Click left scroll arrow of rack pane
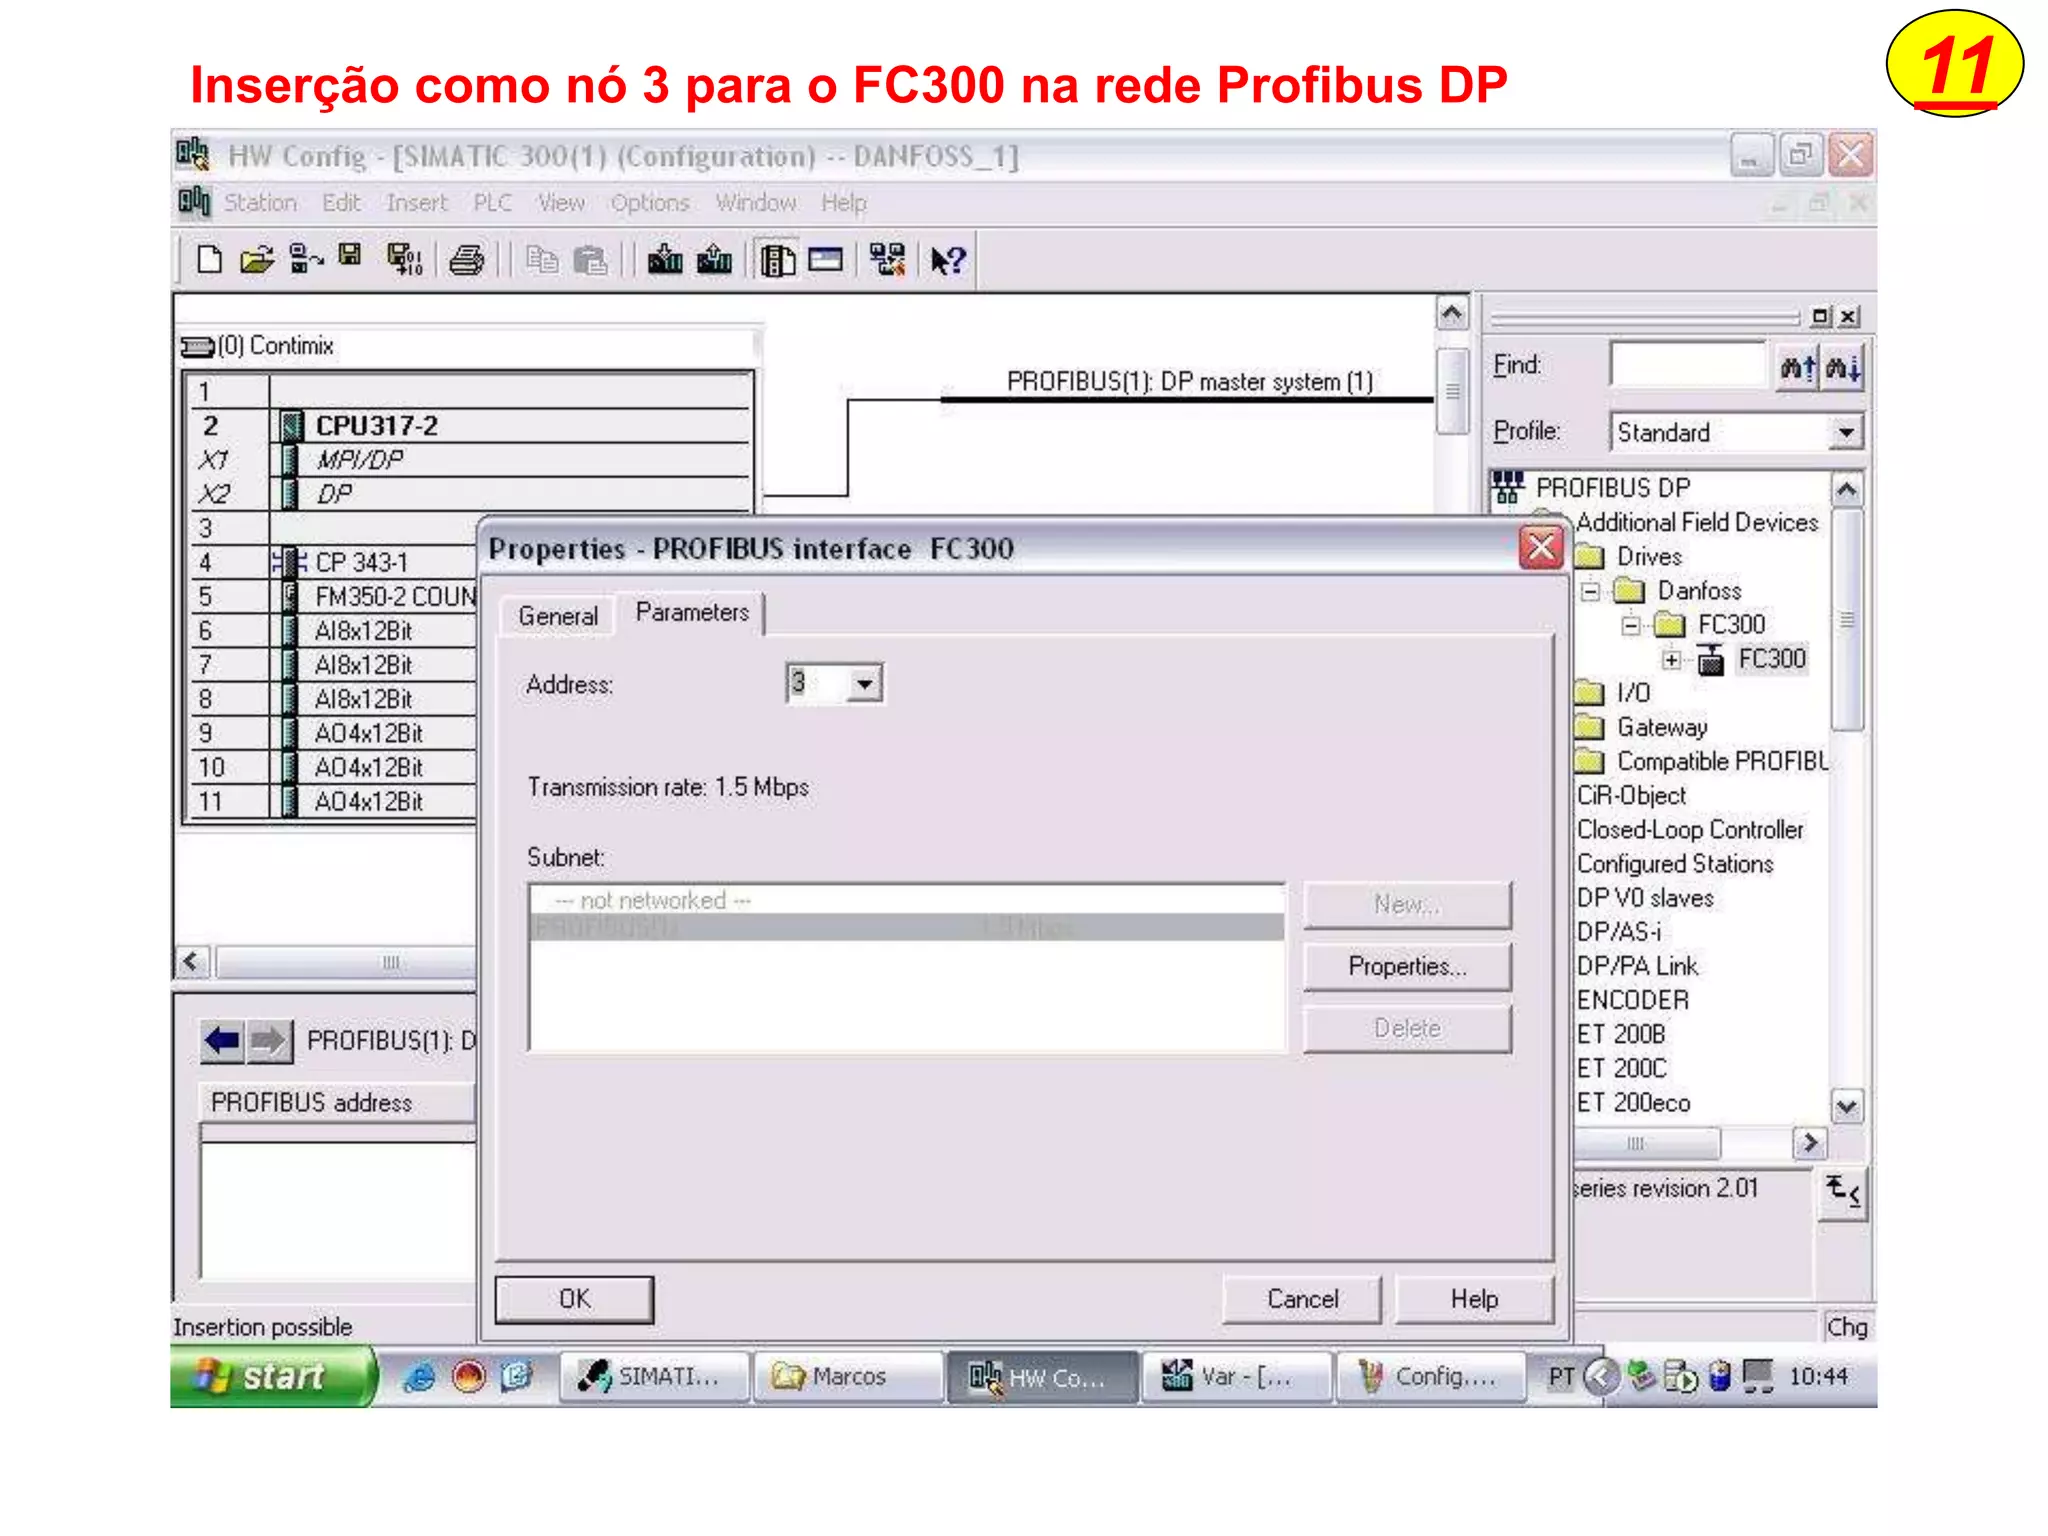Screen dimensions: 2048x1536 tap(191, 962)
